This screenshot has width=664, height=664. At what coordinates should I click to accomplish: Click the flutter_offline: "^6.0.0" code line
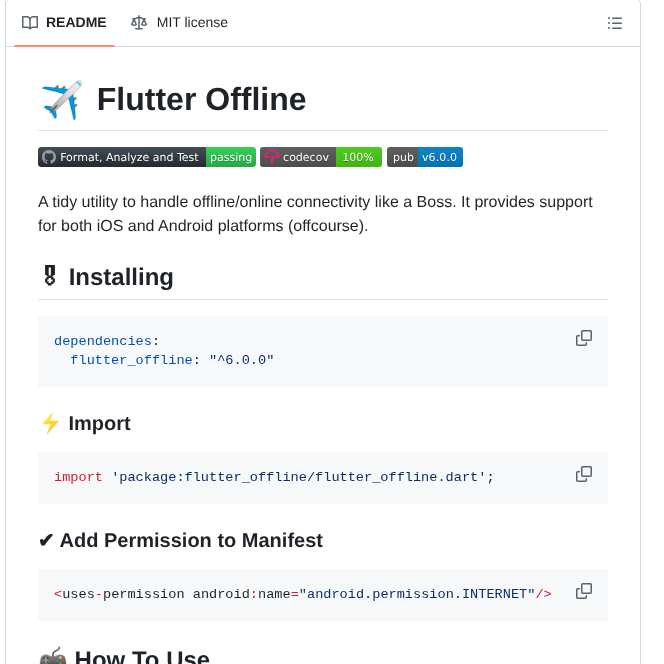pyautogui.click(x=172, y=360)
